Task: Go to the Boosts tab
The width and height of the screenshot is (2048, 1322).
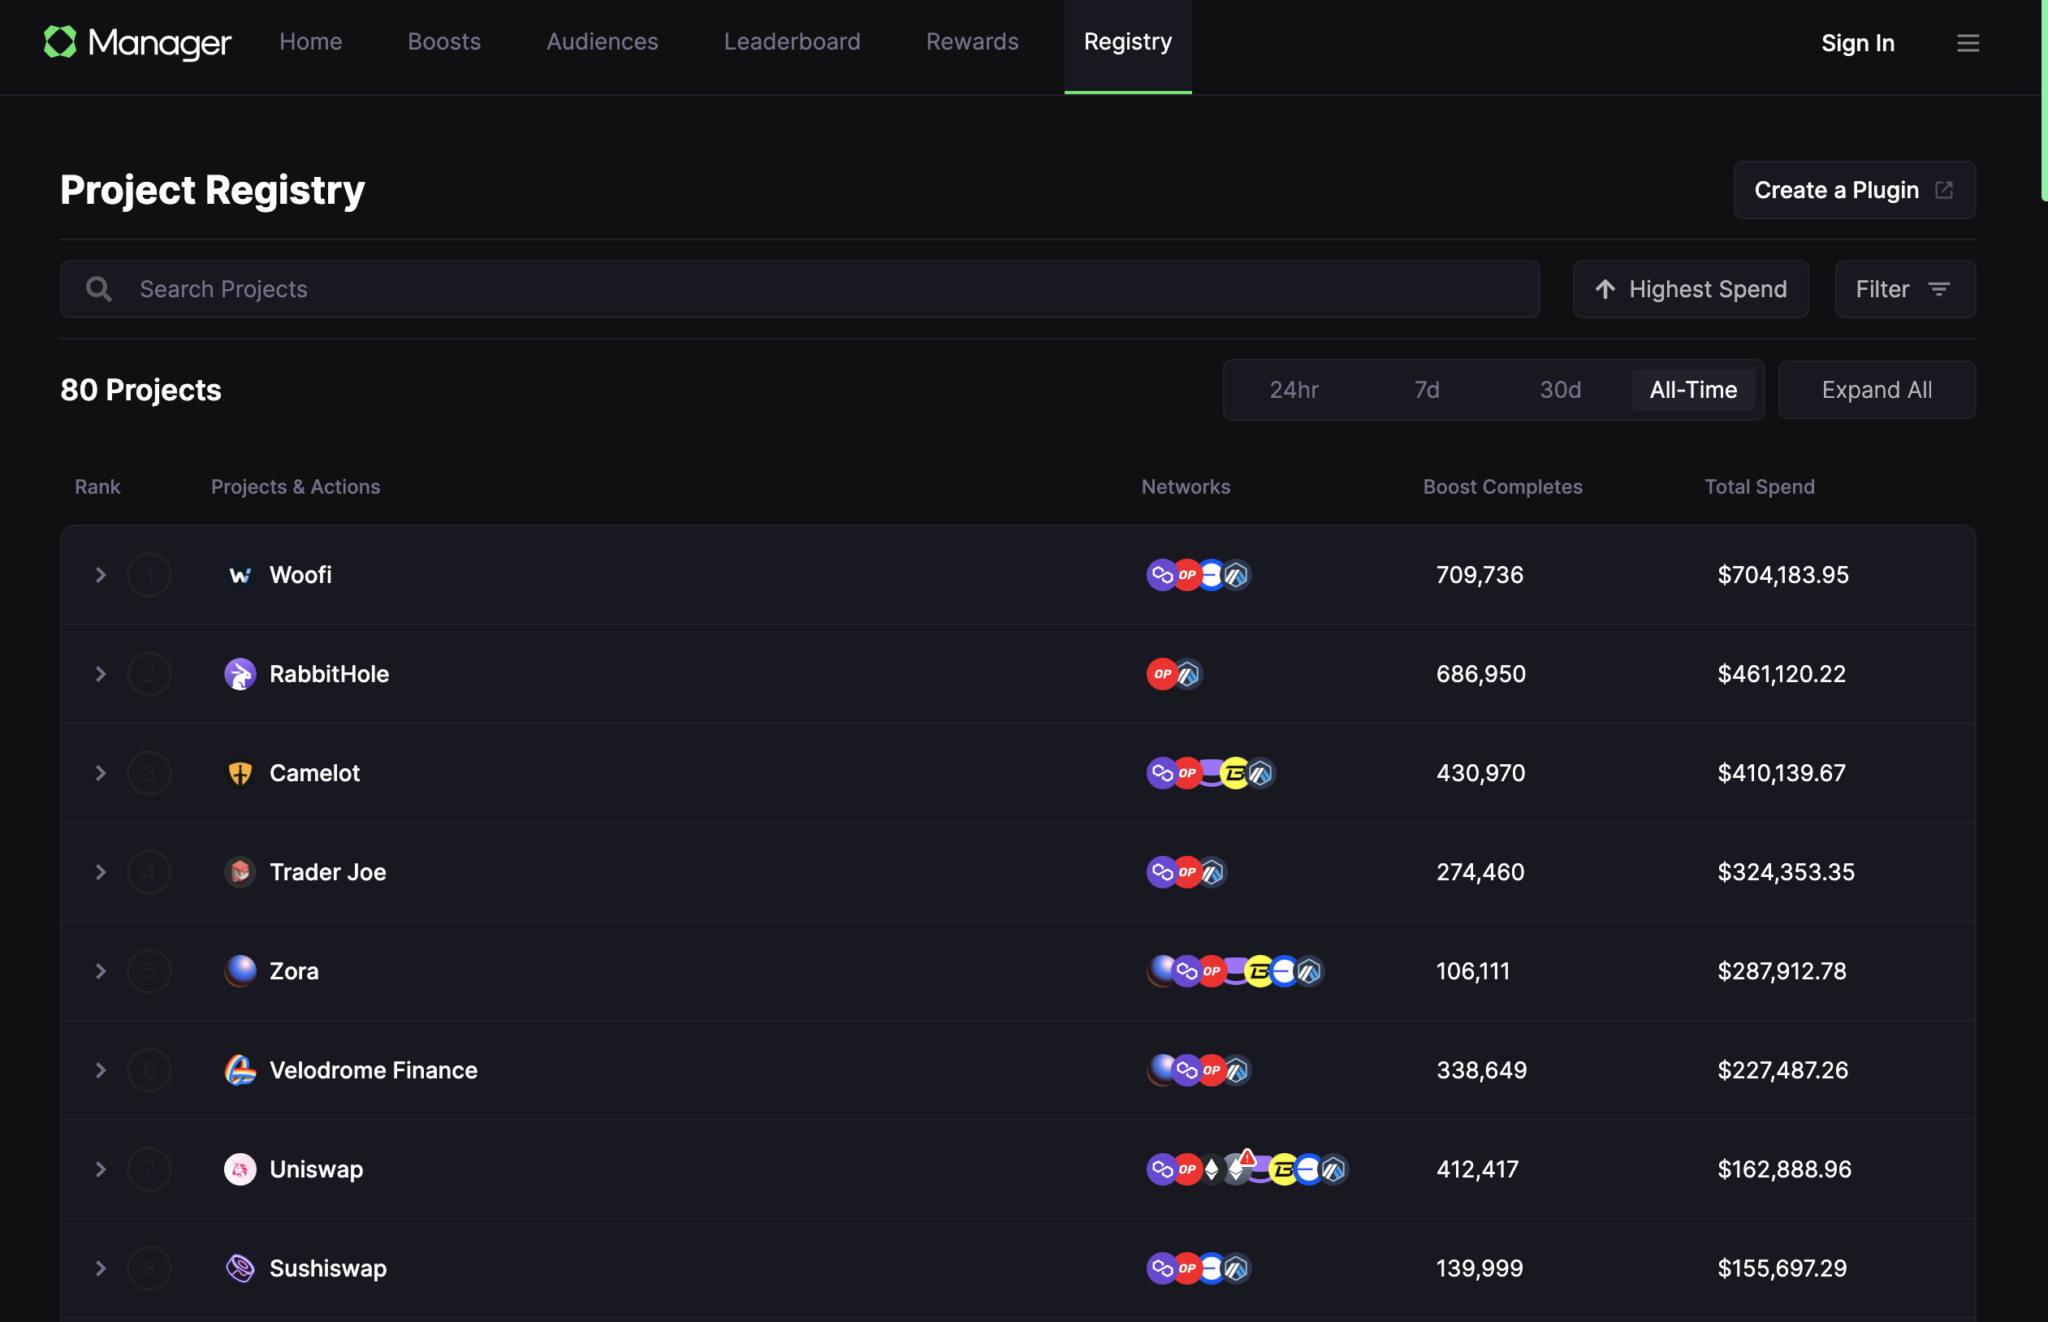Action: click(444, 42)
